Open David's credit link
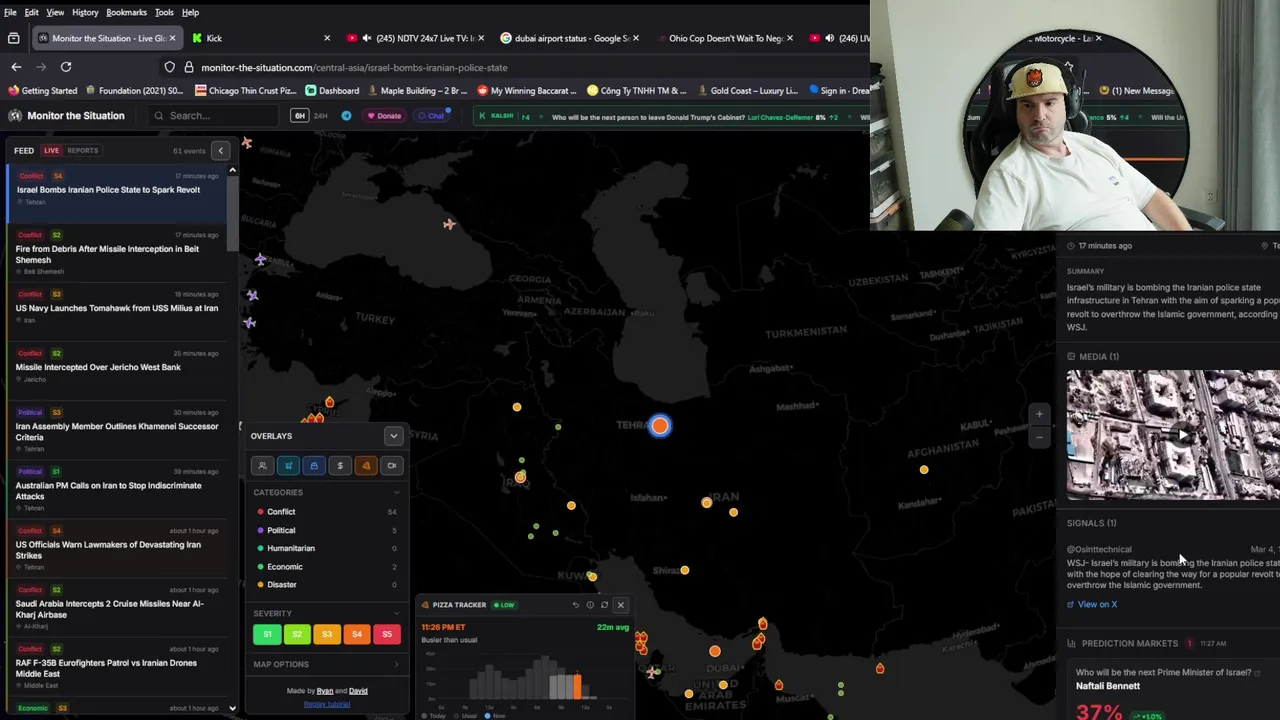Image resolution: width=1280 pixels, height=720 pixels. [358, 691]
